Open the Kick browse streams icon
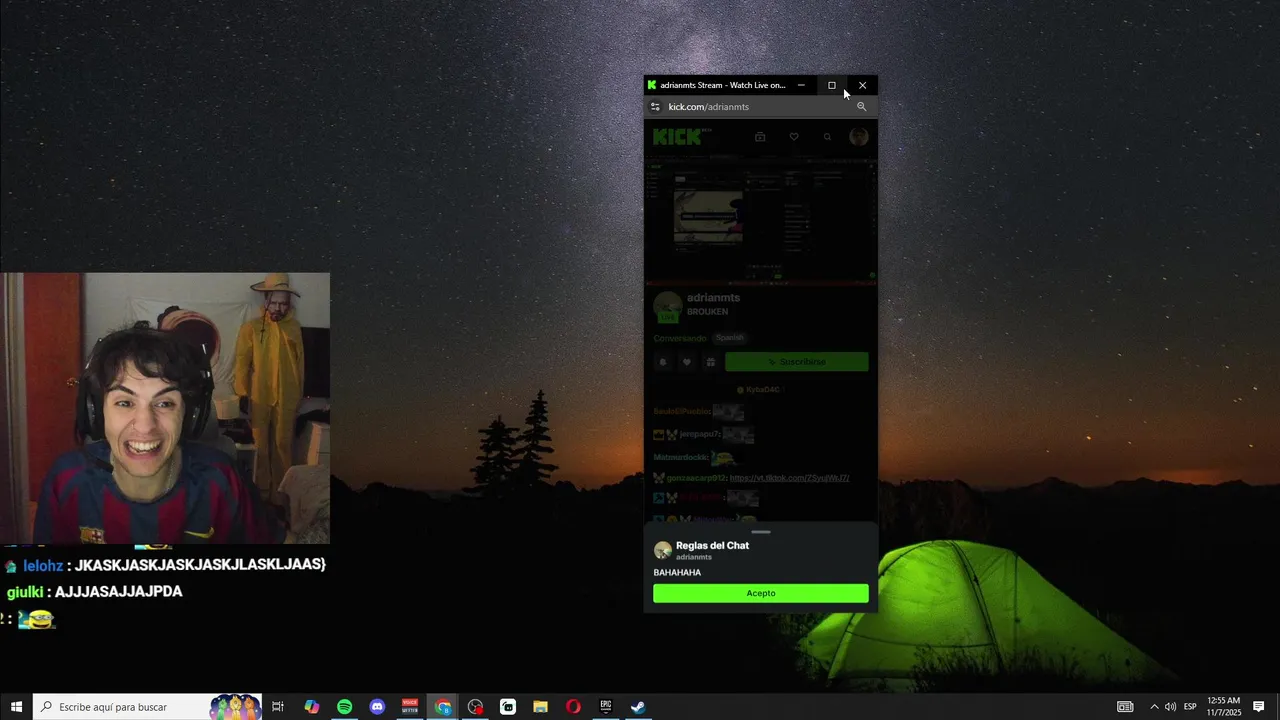 [x=760, y=137]
